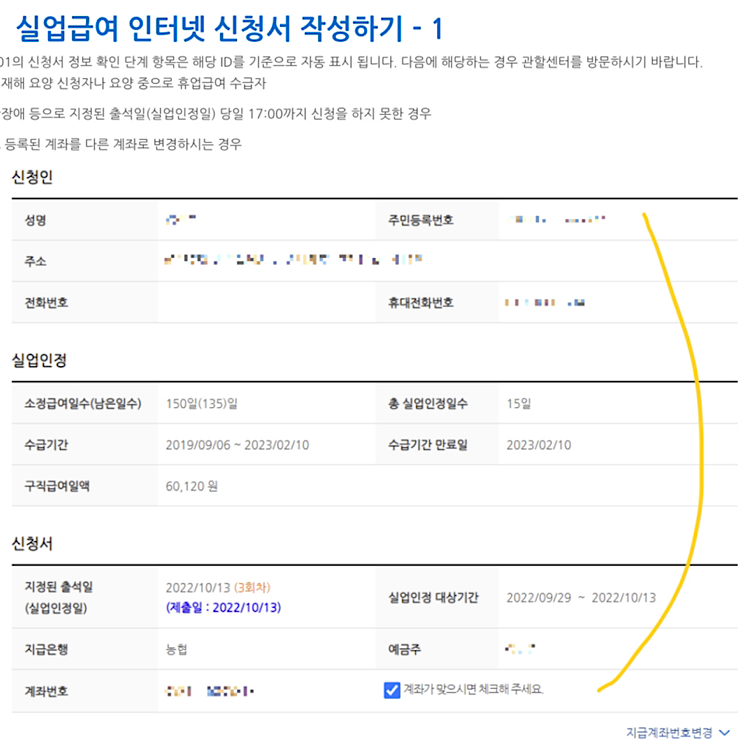Click the text 계좌가 맞으시면 체크해 주세요
738x750 pixels.
(474, 689)
